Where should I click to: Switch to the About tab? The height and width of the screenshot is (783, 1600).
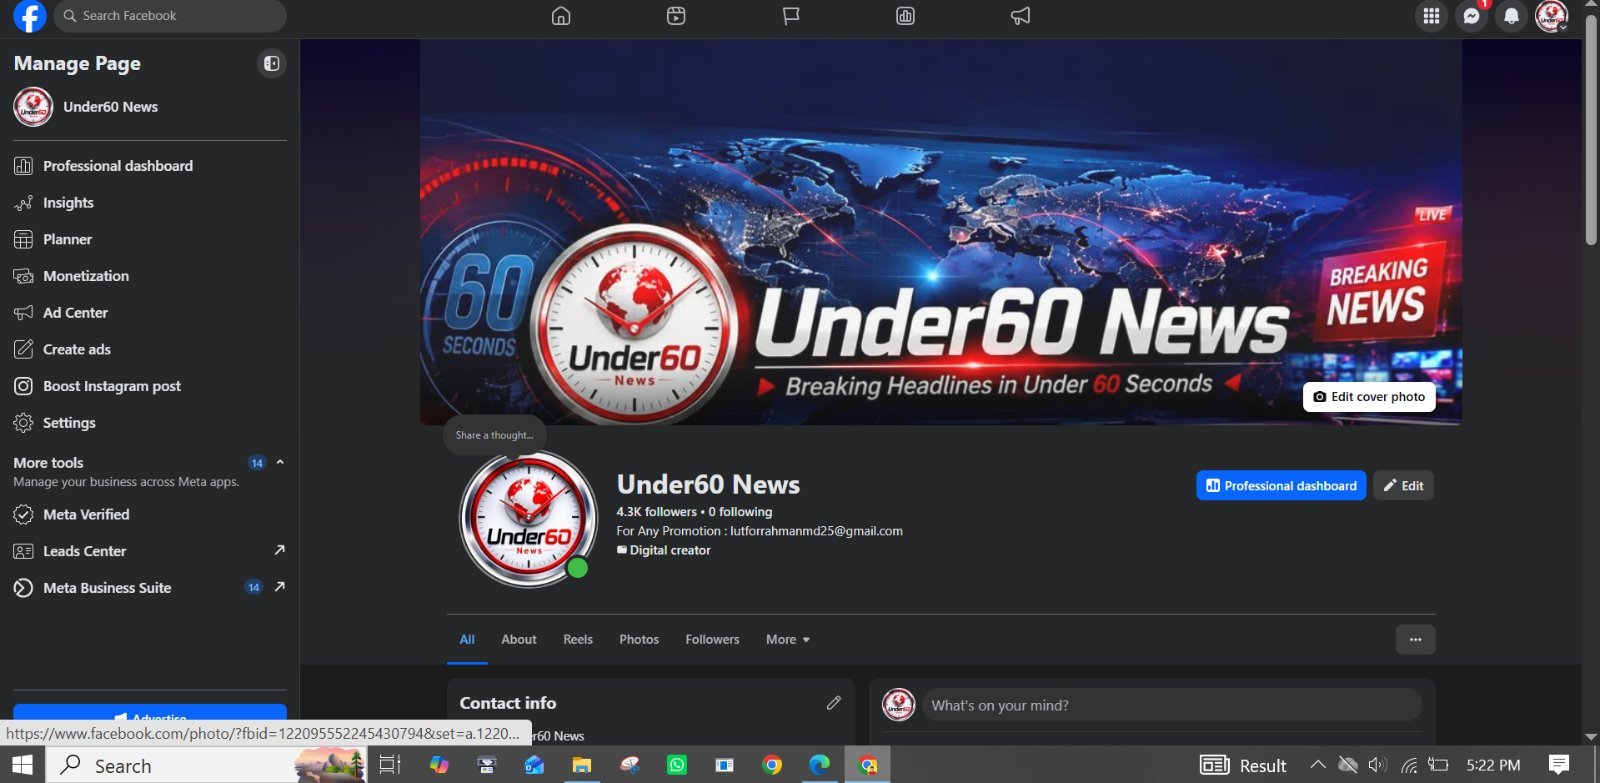[x=519, y=640]
